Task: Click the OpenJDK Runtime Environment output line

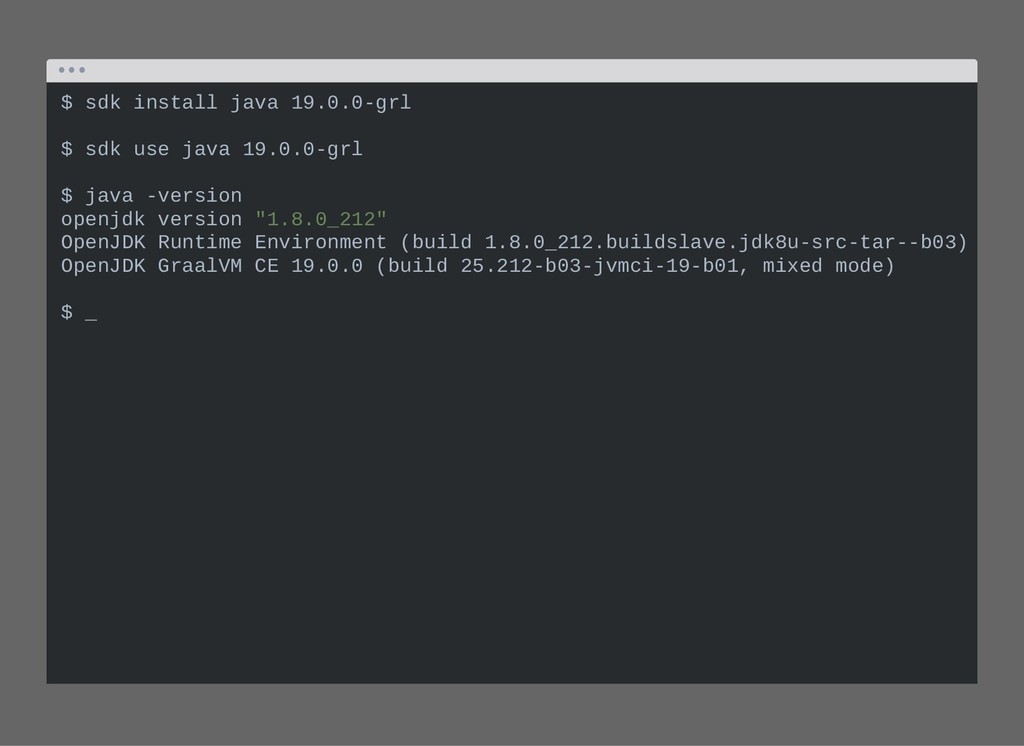Action: (514, 242)
